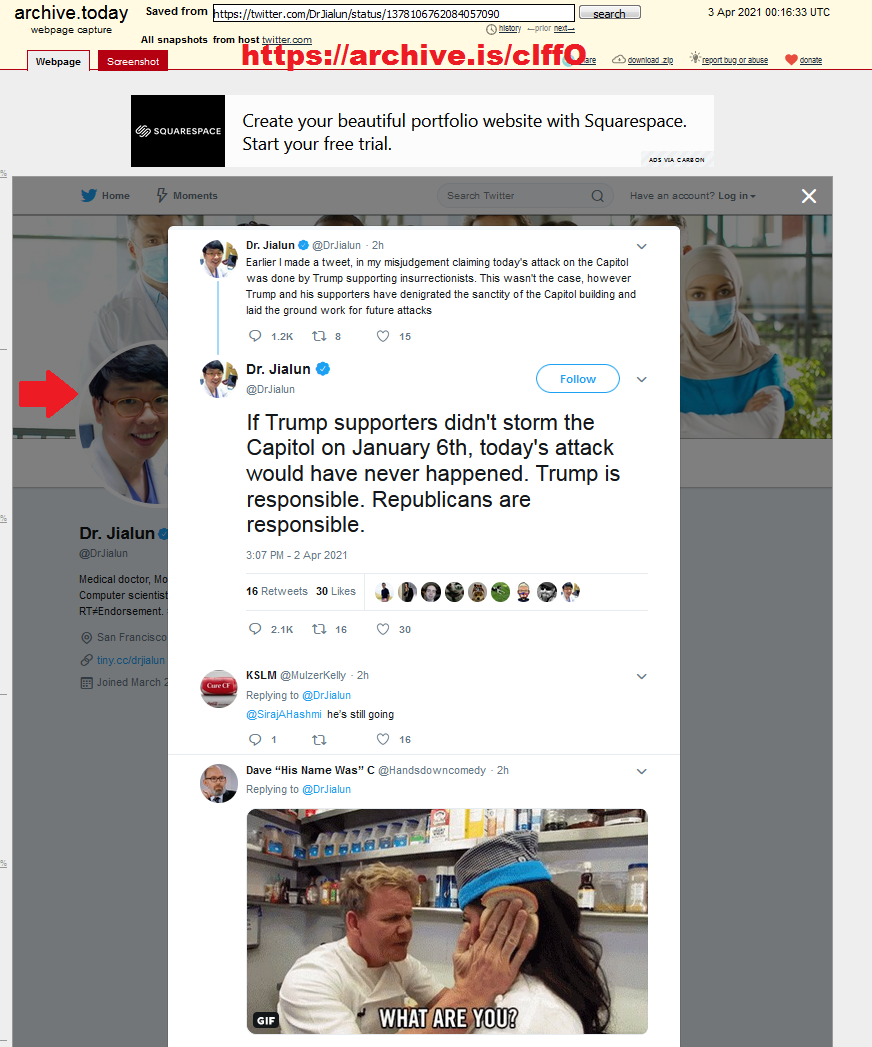Open the chevron menu beside the Follow button

[x=642, y=379]
